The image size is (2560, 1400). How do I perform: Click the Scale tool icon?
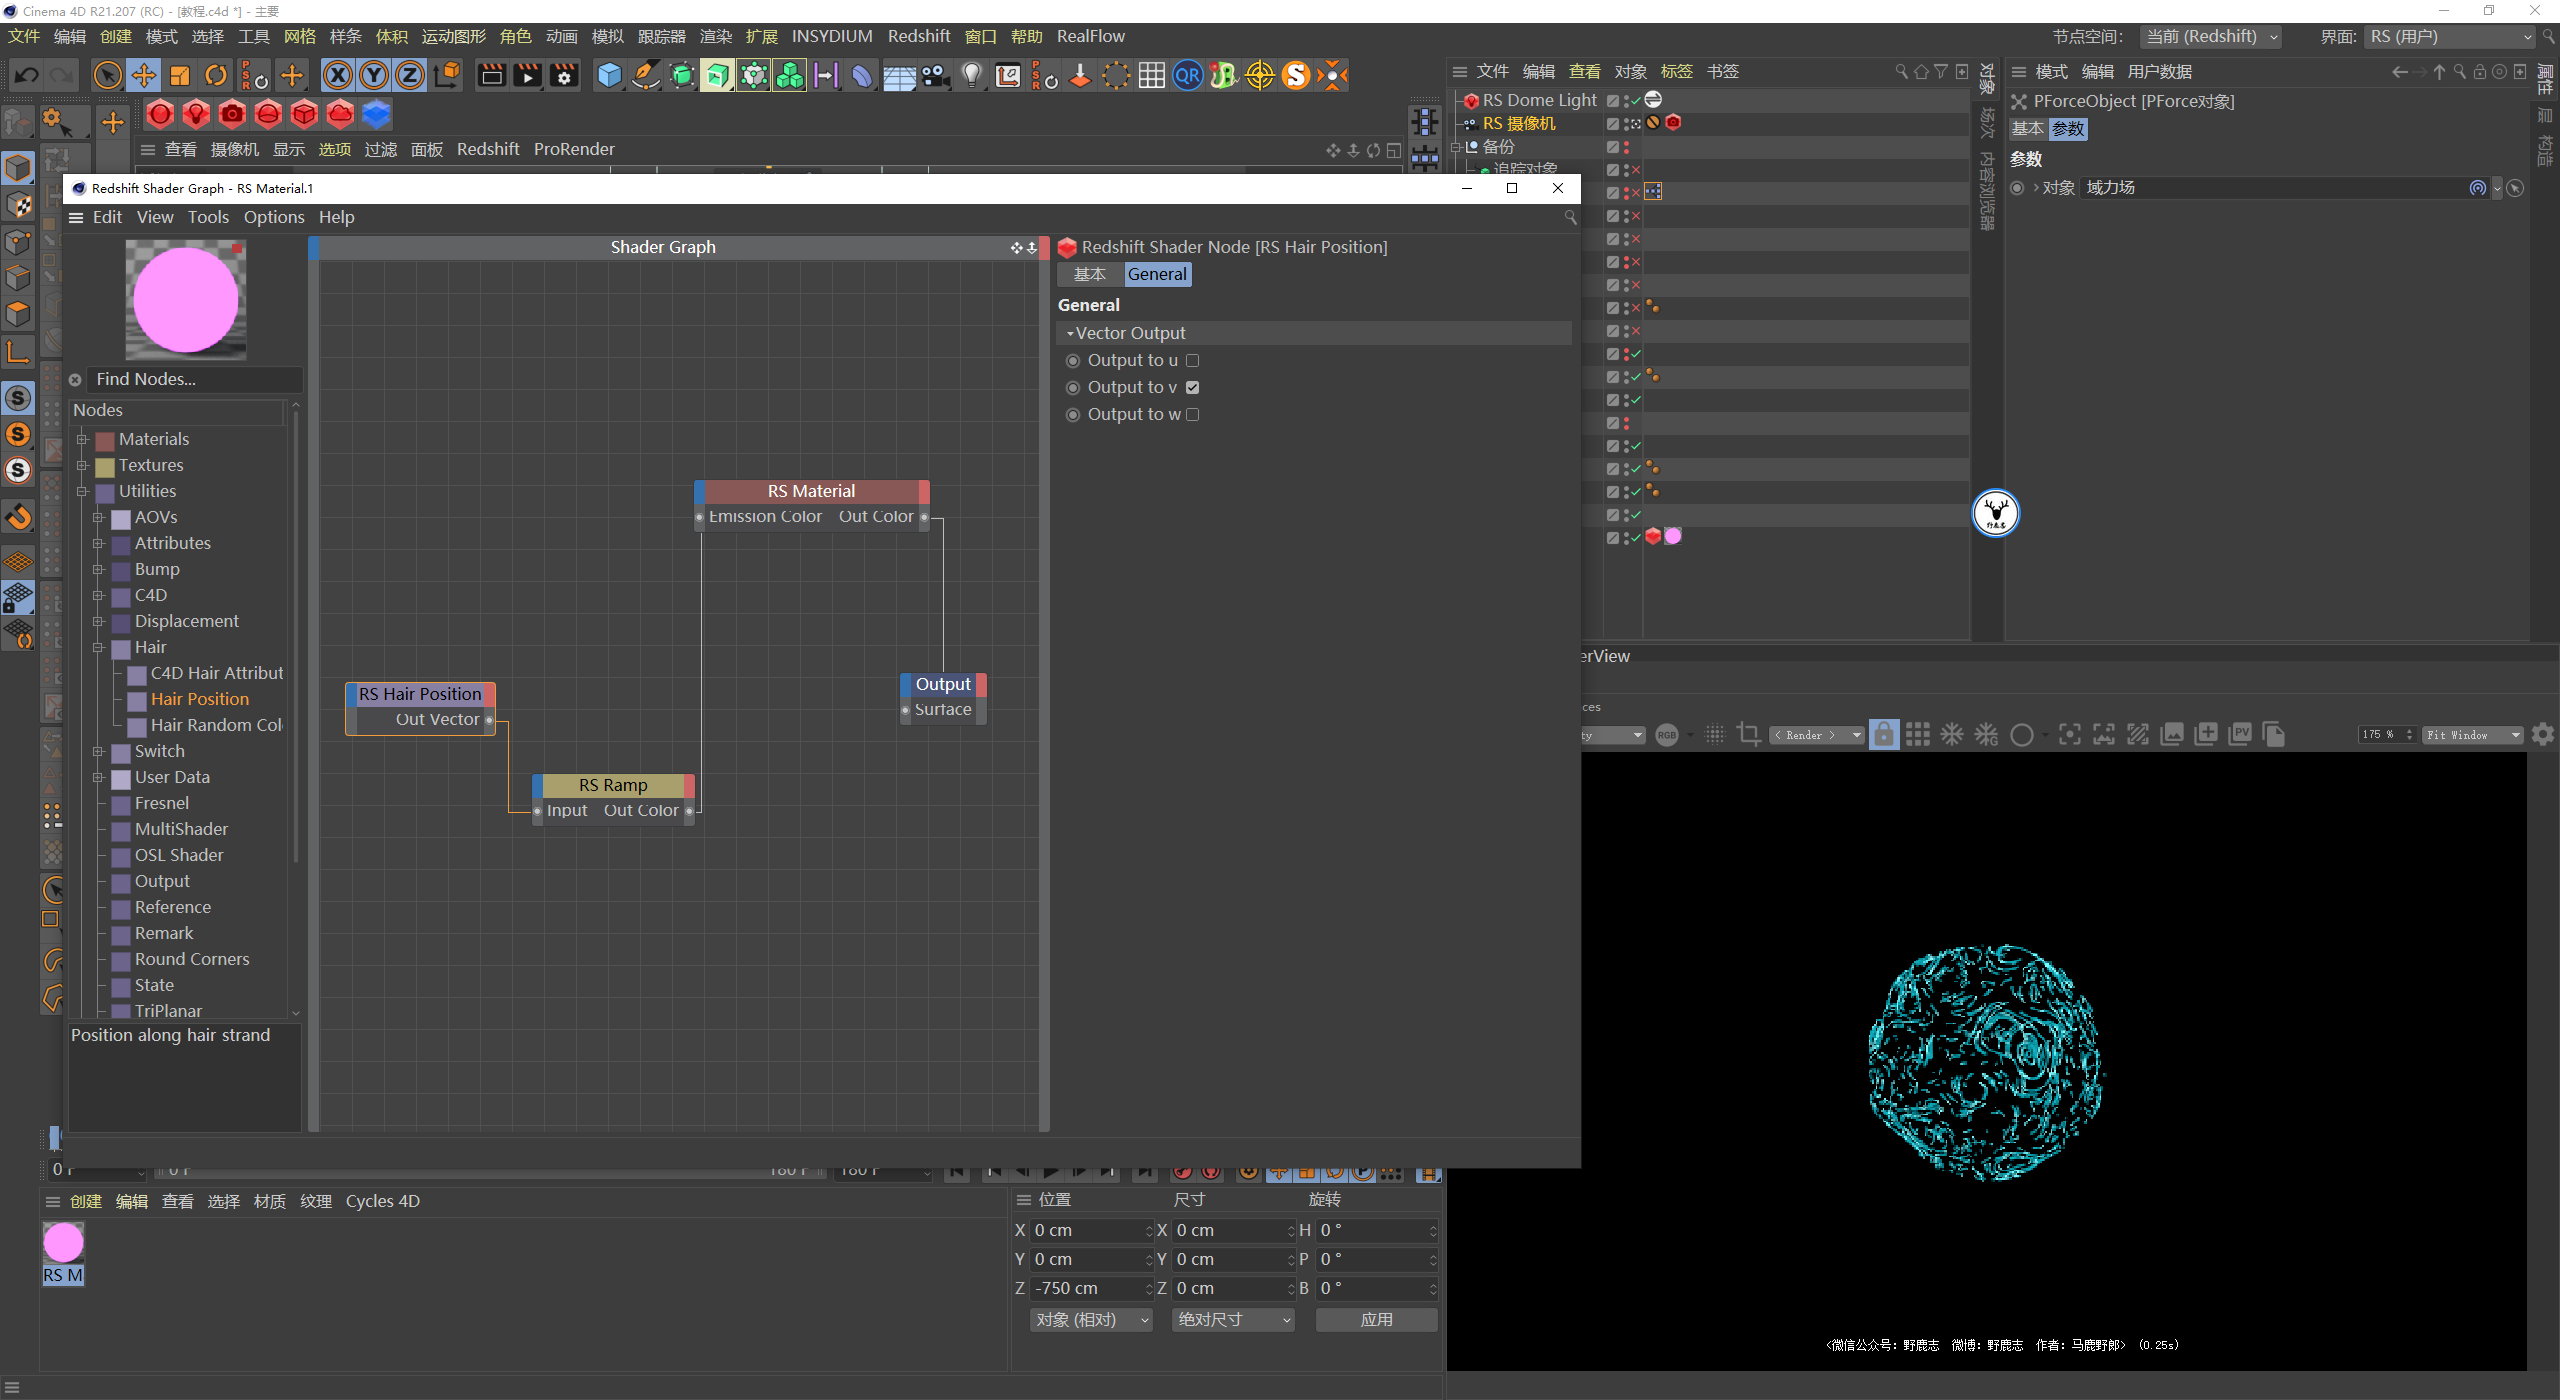point(180,76)
